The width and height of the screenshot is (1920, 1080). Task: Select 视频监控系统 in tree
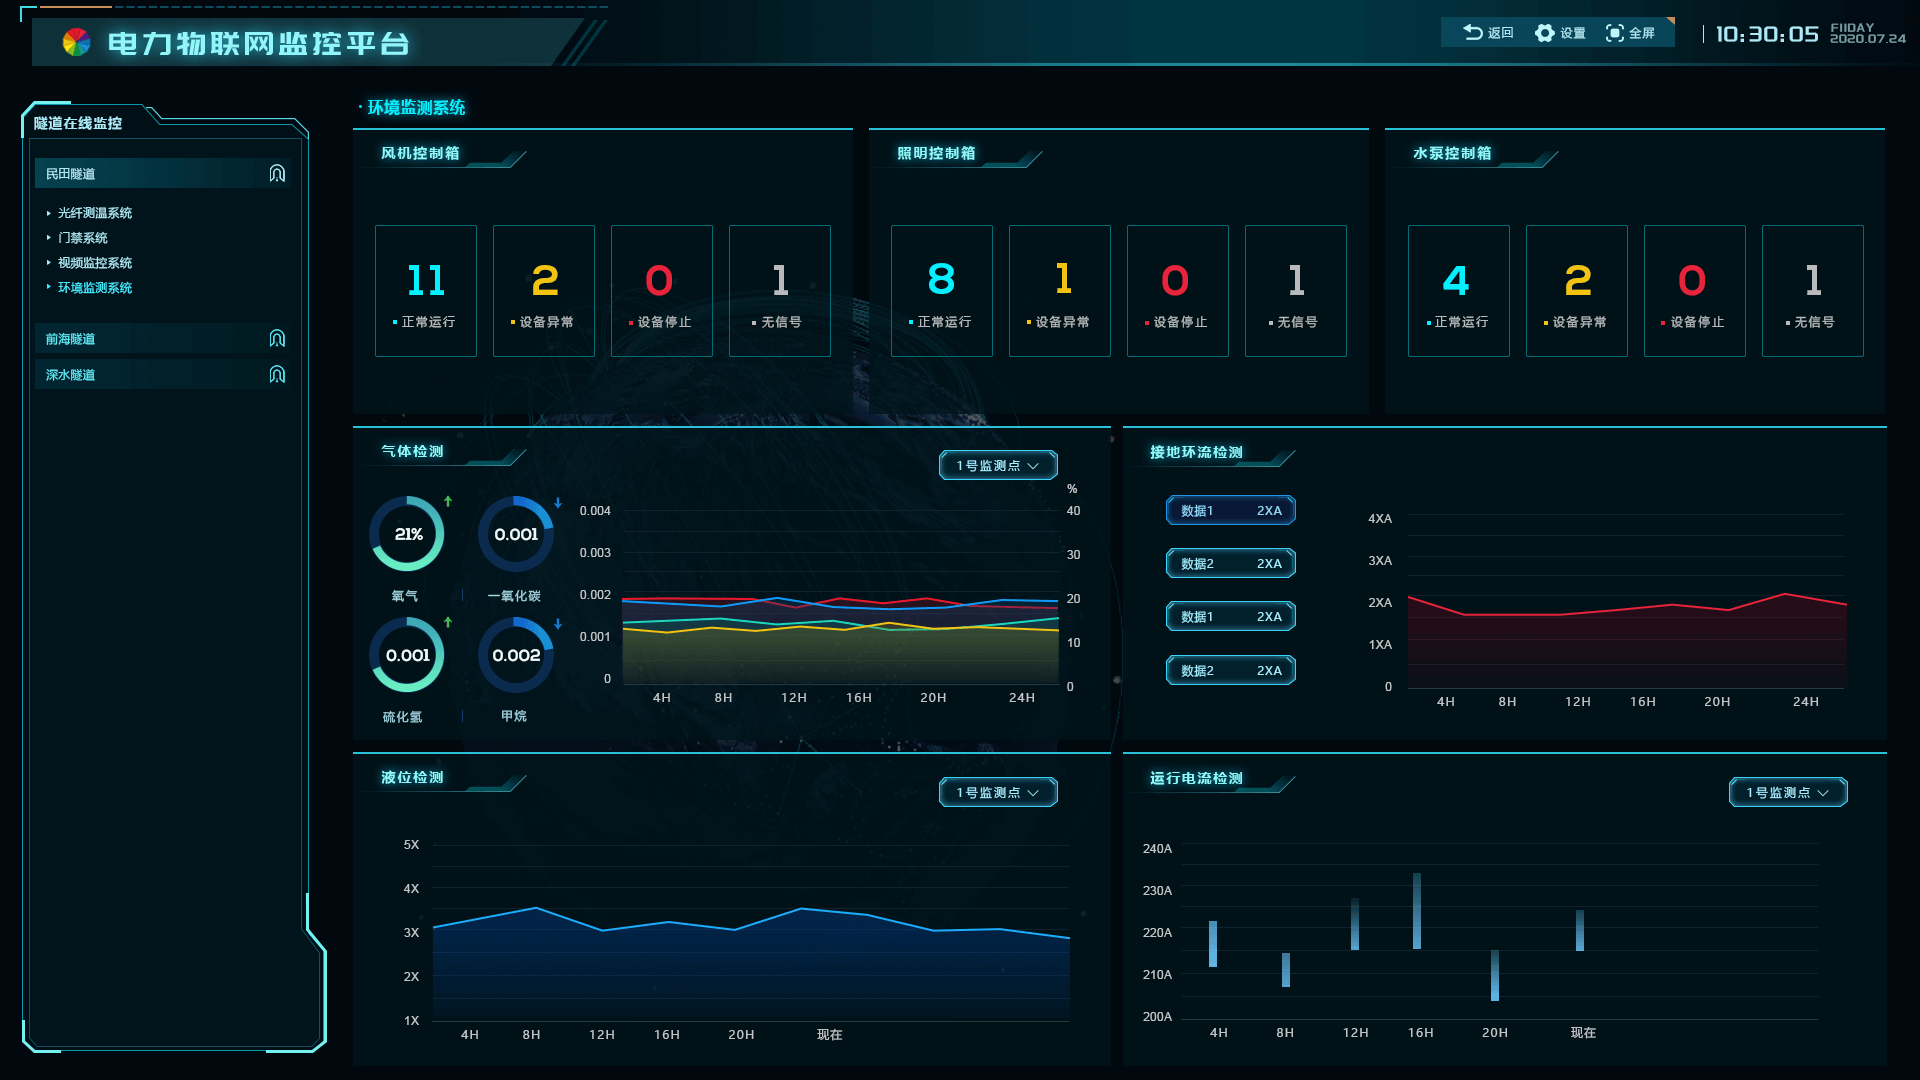pos(95,263)
